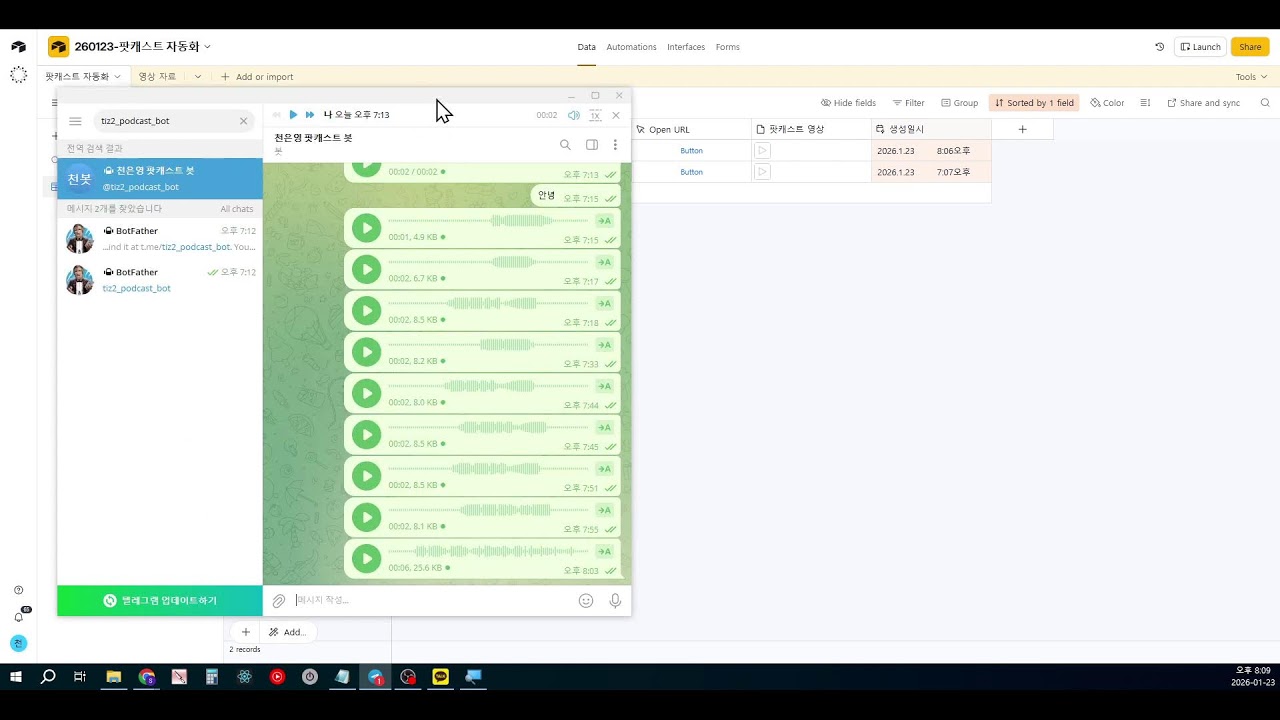Search records with Airtable magnifier icon

(1265, 103)
